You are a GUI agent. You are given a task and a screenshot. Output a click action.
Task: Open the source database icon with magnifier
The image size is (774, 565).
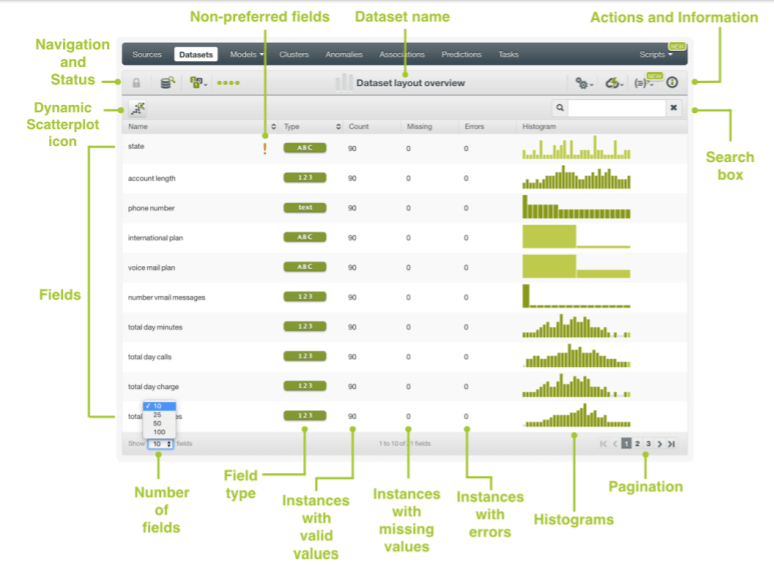click(168, 82)
